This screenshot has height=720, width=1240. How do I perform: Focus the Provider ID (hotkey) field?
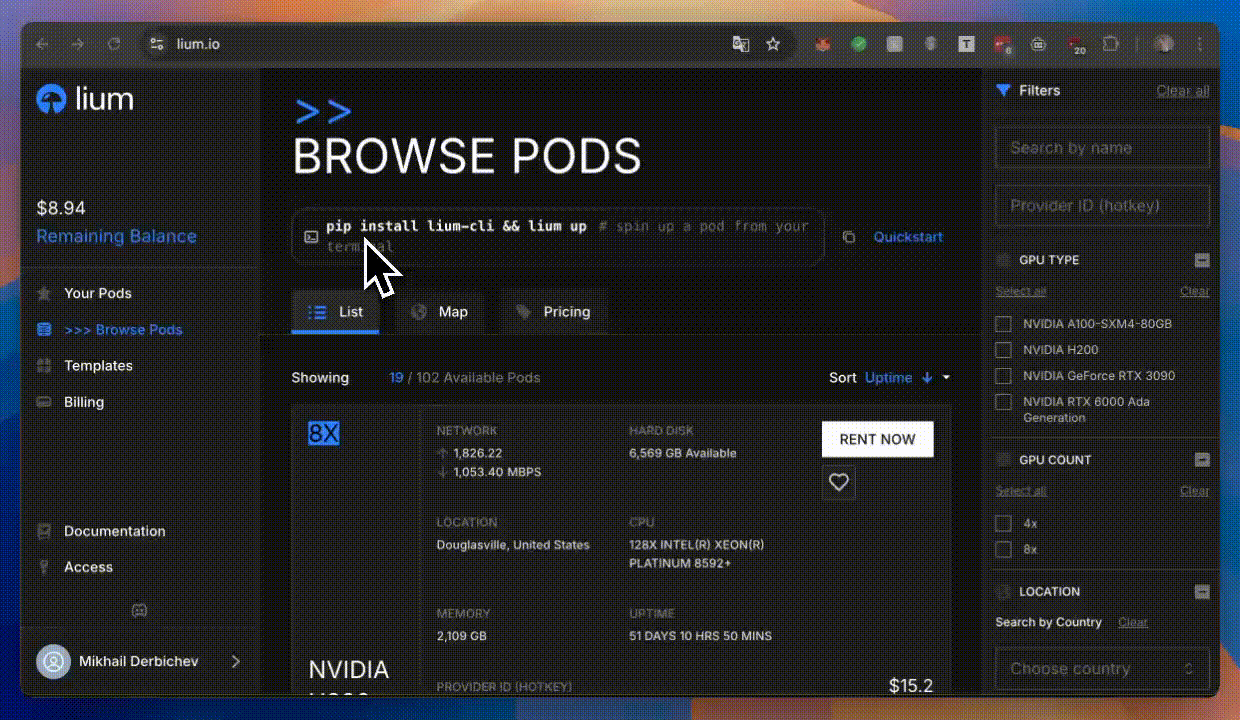click(1102, 206)
